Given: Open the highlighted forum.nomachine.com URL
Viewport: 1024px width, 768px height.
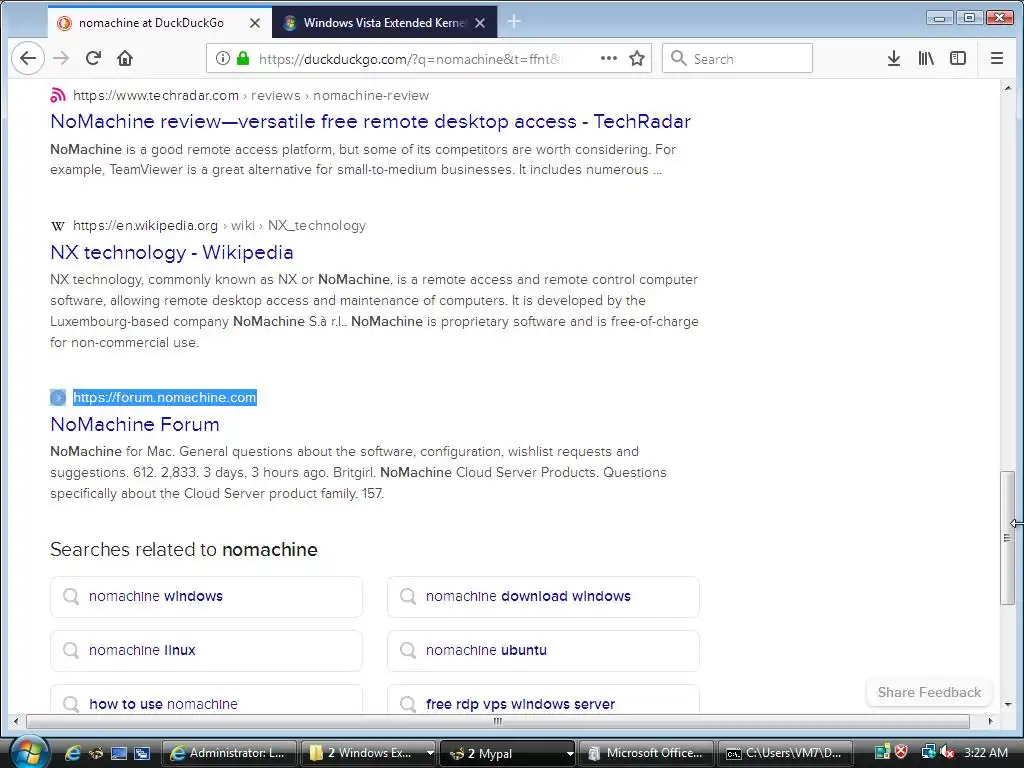Looking at the screenshot, I should click(x=165, y=398).
